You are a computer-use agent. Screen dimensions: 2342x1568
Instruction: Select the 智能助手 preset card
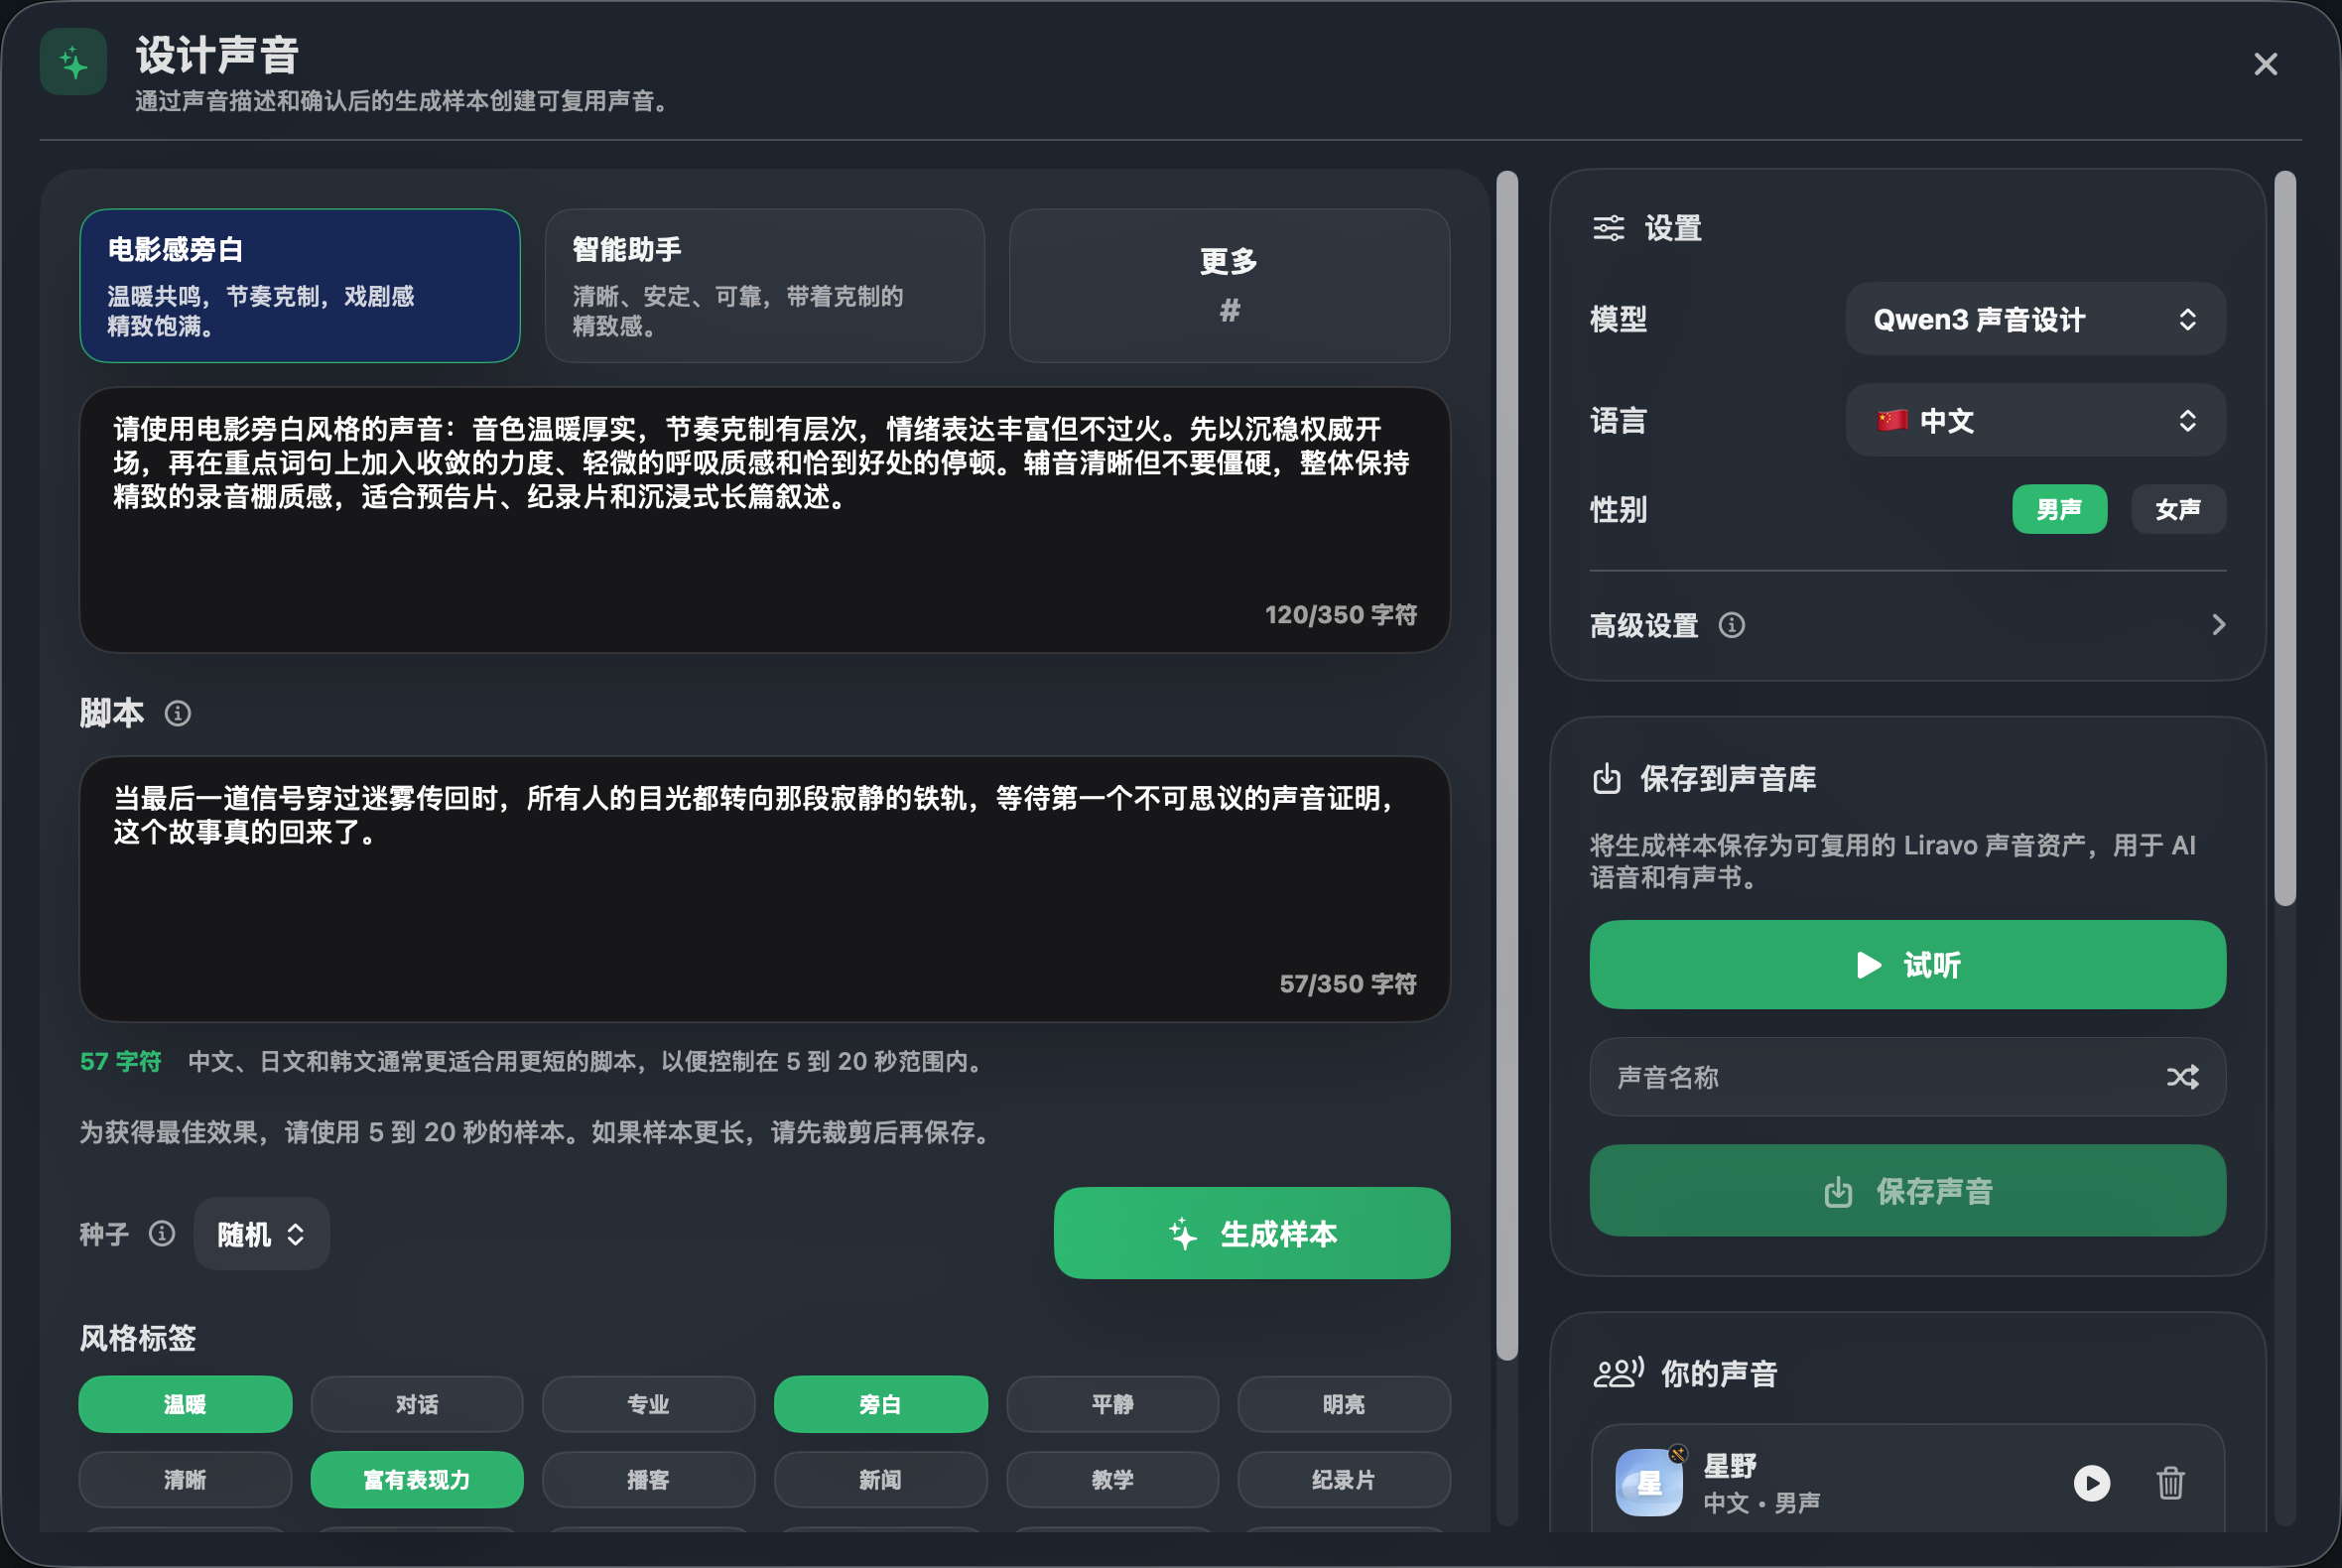point(764,286)
